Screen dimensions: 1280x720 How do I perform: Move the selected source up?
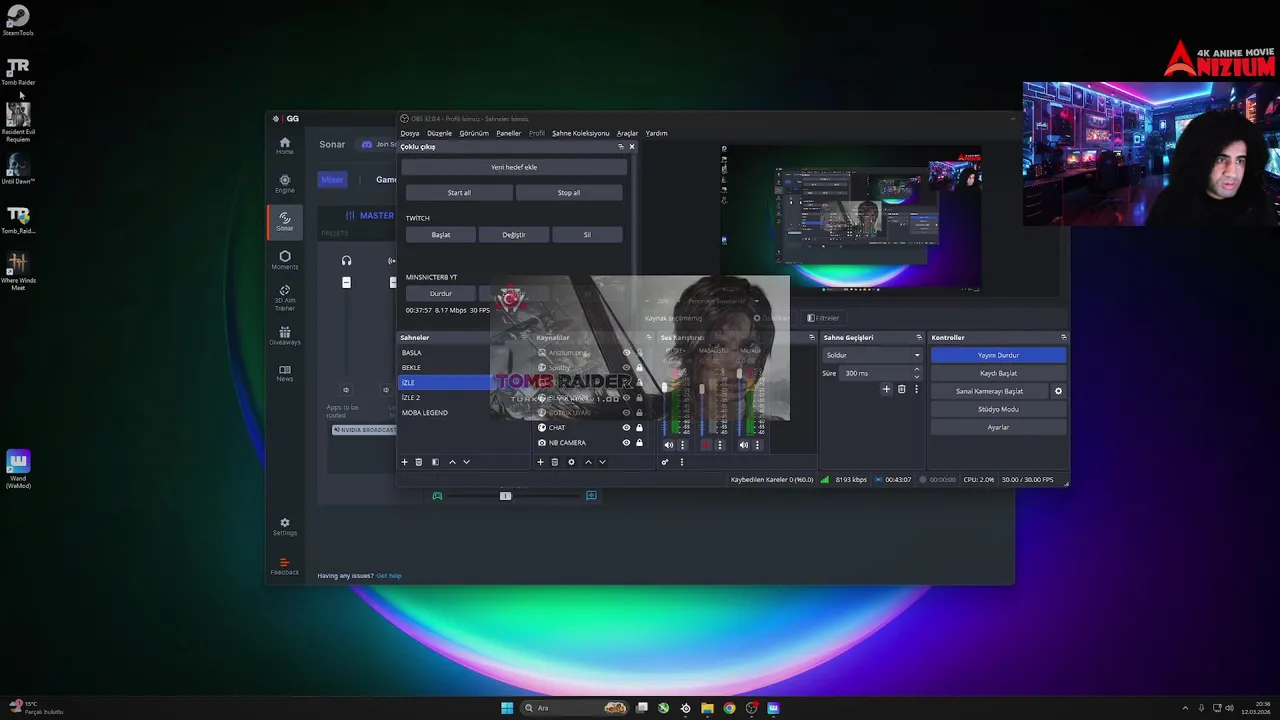(x=588, y=462)
